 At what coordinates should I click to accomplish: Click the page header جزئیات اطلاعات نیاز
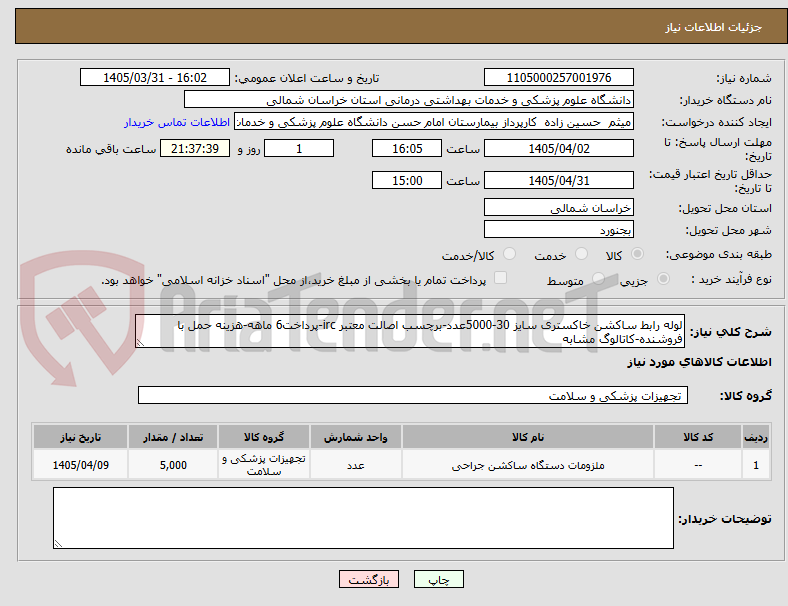coord(713,27)
